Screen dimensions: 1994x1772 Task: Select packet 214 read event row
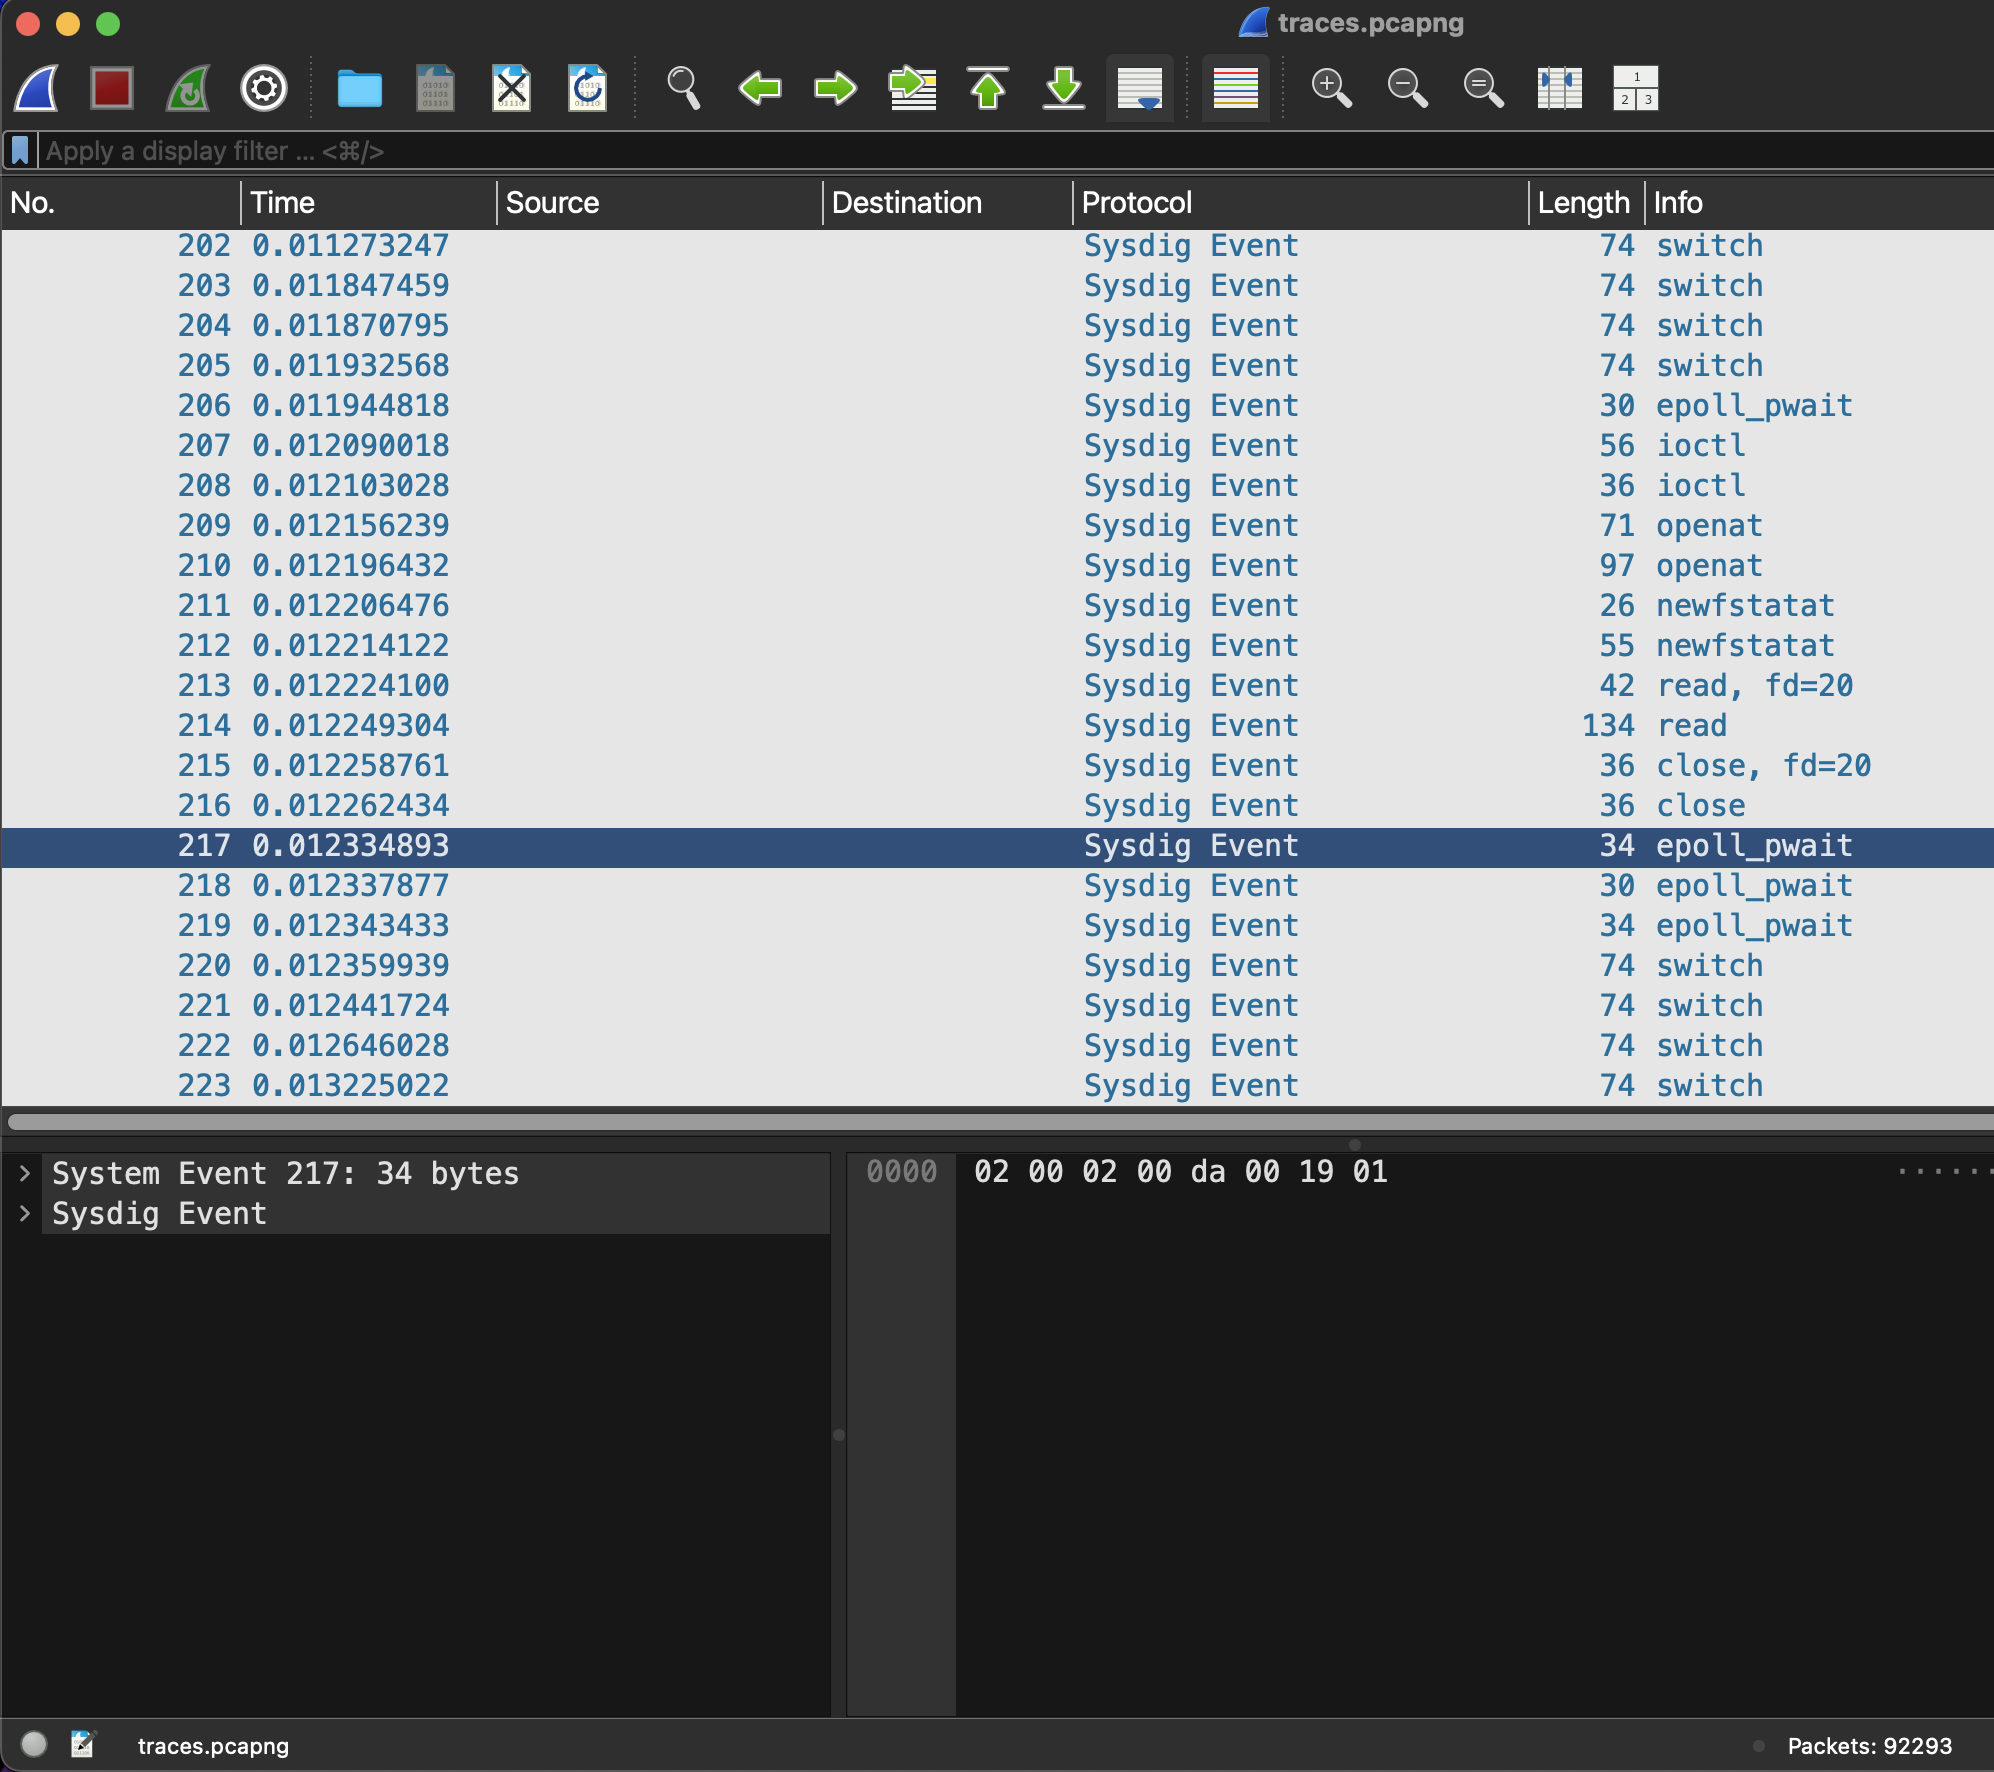point(700,725)
